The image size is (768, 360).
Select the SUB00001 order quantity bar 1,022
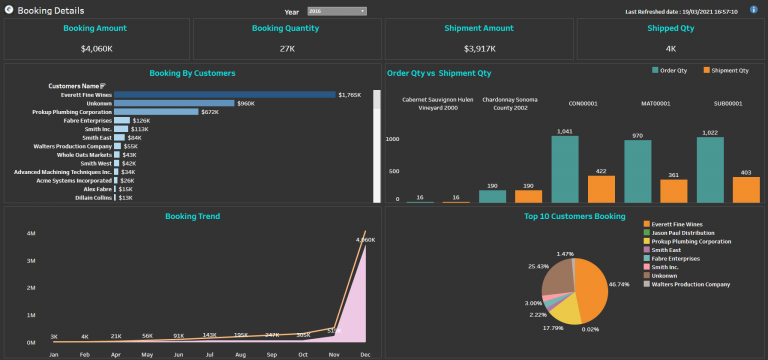pos(710,170)
